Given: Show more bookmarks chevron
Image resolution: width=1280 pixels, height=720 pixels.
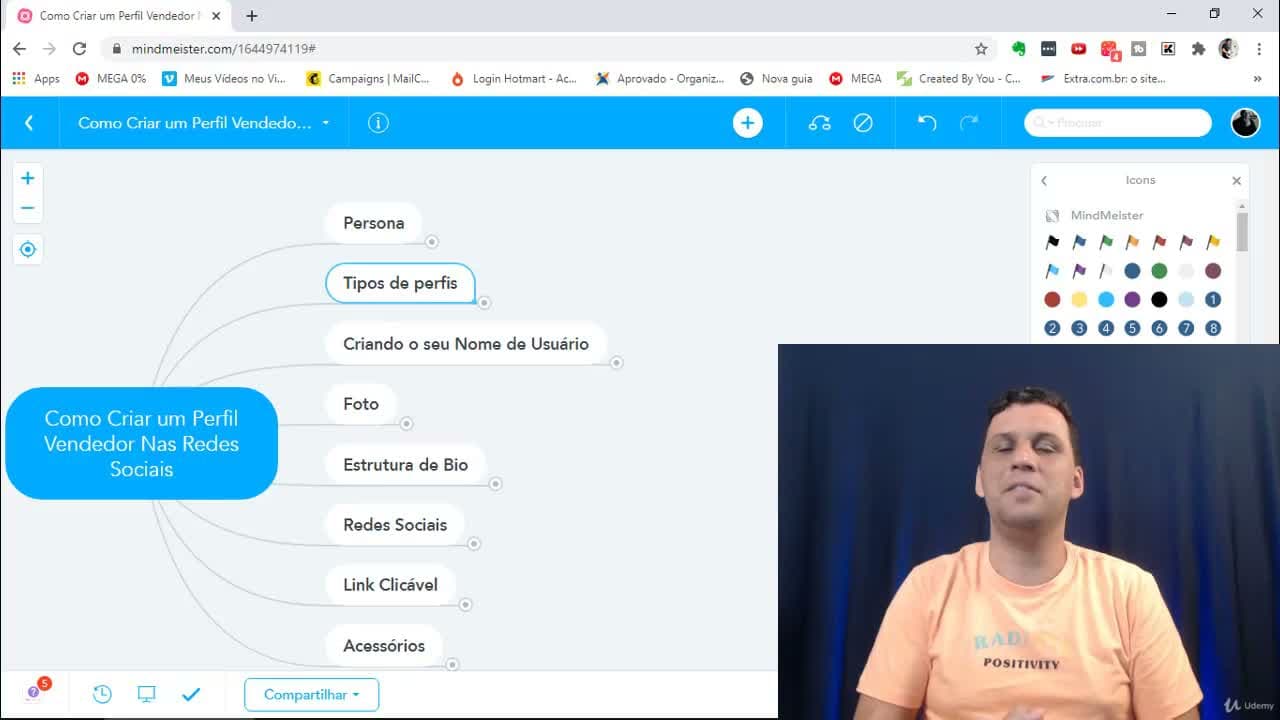Looking at the screenshot, I should (x=1257, y=78).
